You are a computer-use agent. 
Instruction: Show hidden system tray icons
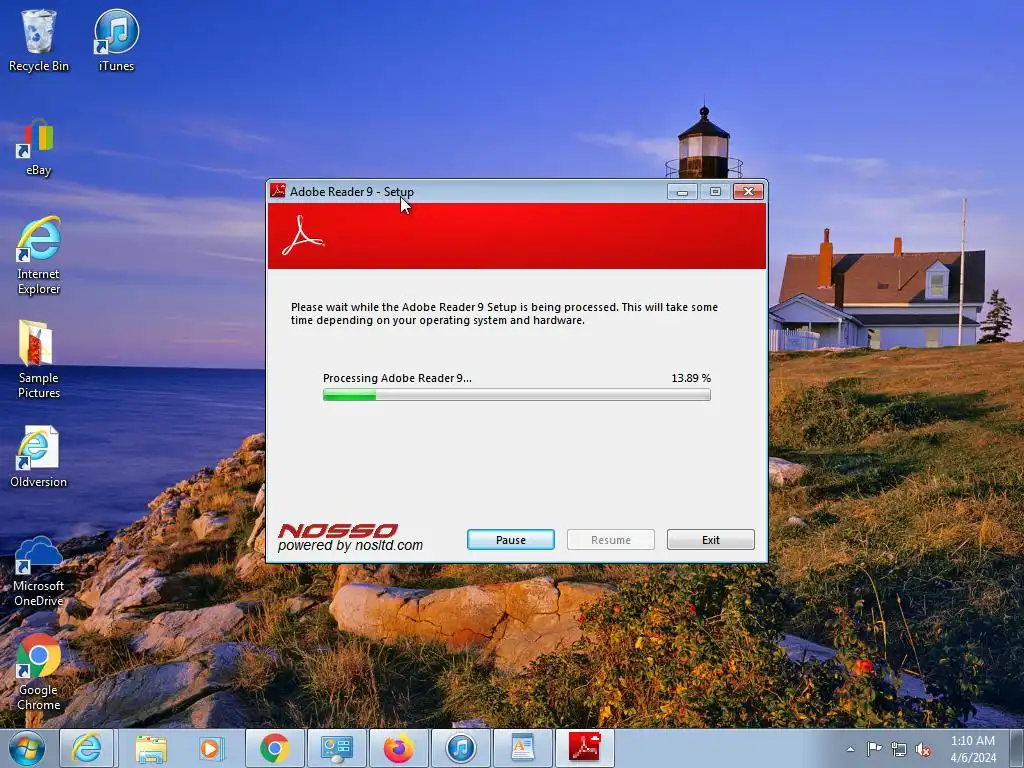(x=850, y=749)
